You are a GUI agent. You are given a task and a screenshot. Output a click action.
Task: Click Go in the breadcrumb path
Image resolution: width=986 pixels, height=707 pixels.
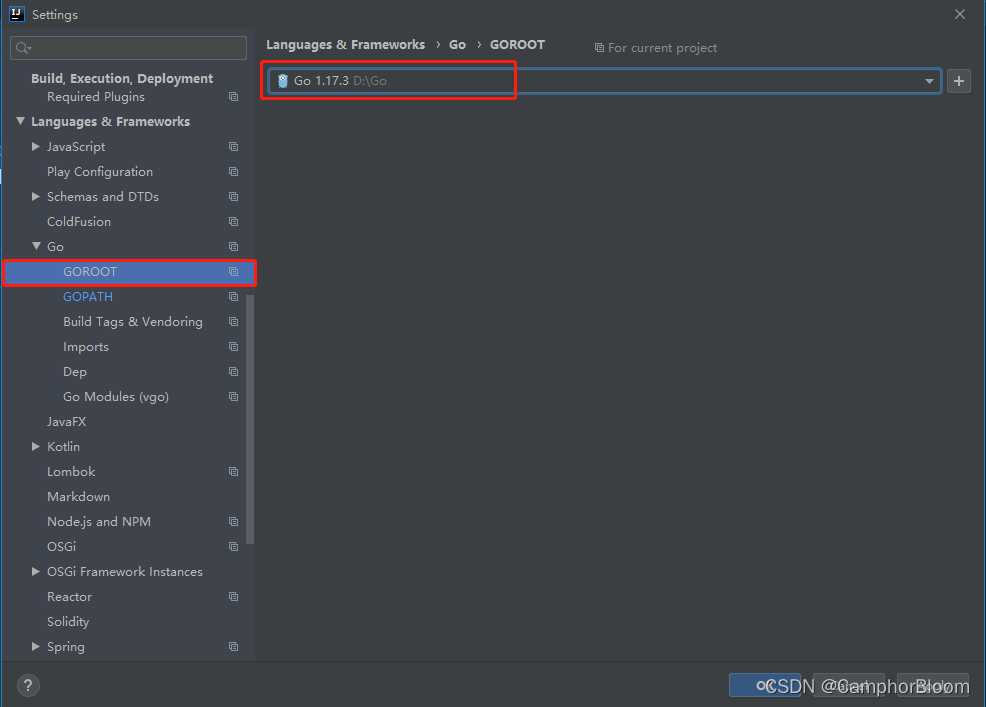point(457,44)
